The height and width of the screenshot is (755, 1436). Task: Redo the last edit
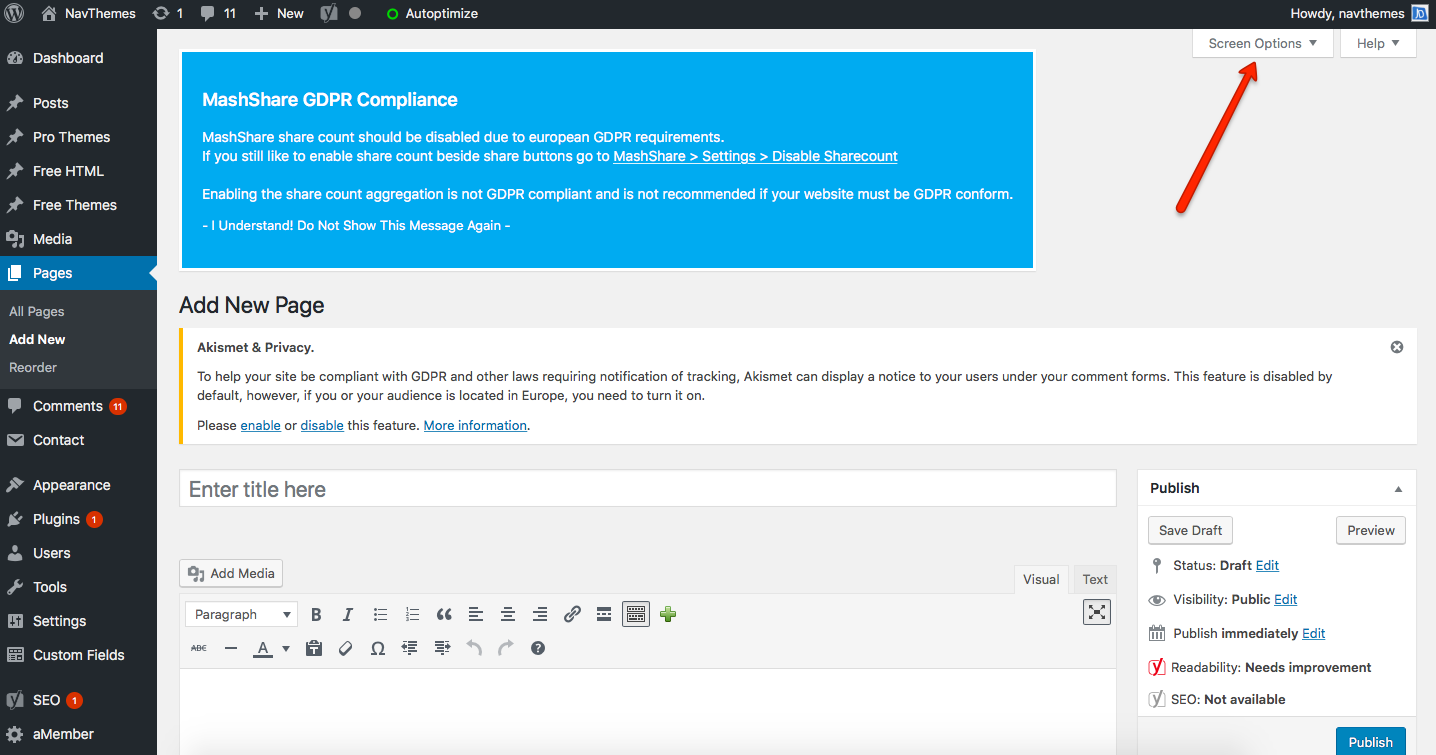pyautogui.click(x=506, y=648)
